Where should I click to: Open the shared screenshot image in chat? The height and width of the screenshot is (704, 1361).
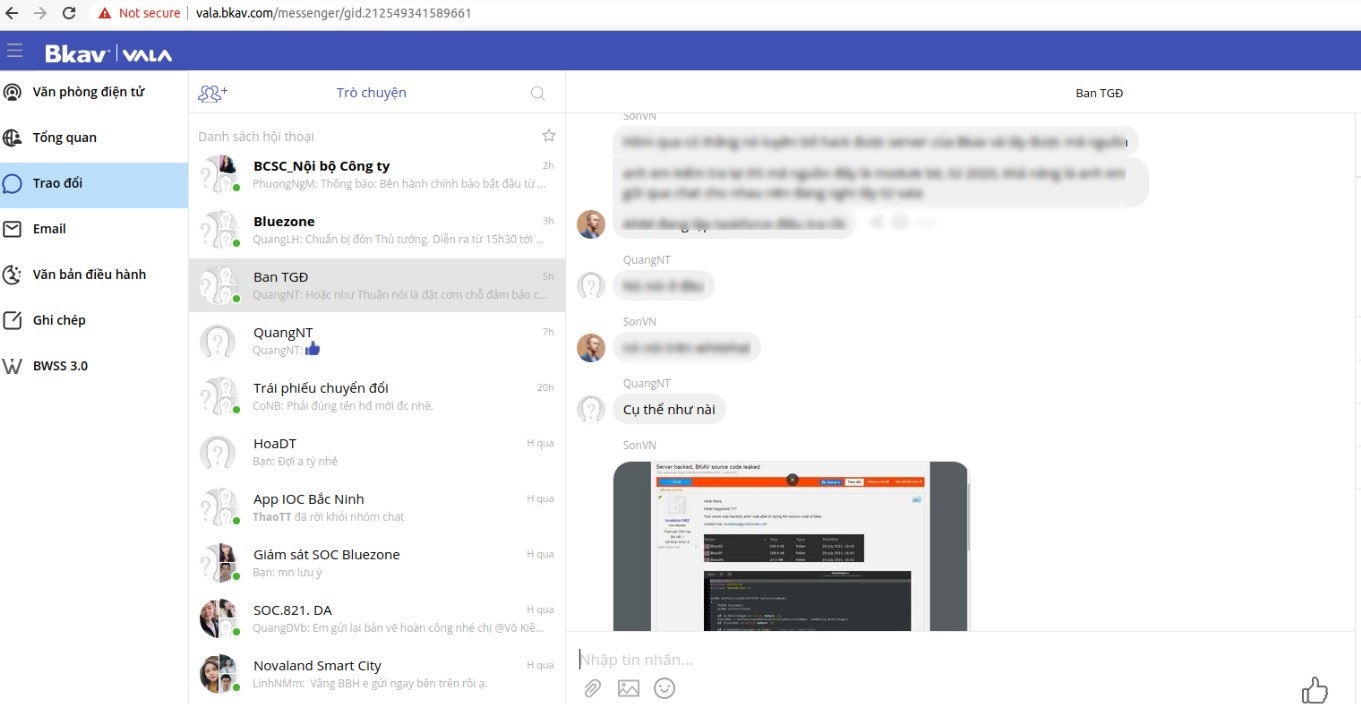point(791,546)
